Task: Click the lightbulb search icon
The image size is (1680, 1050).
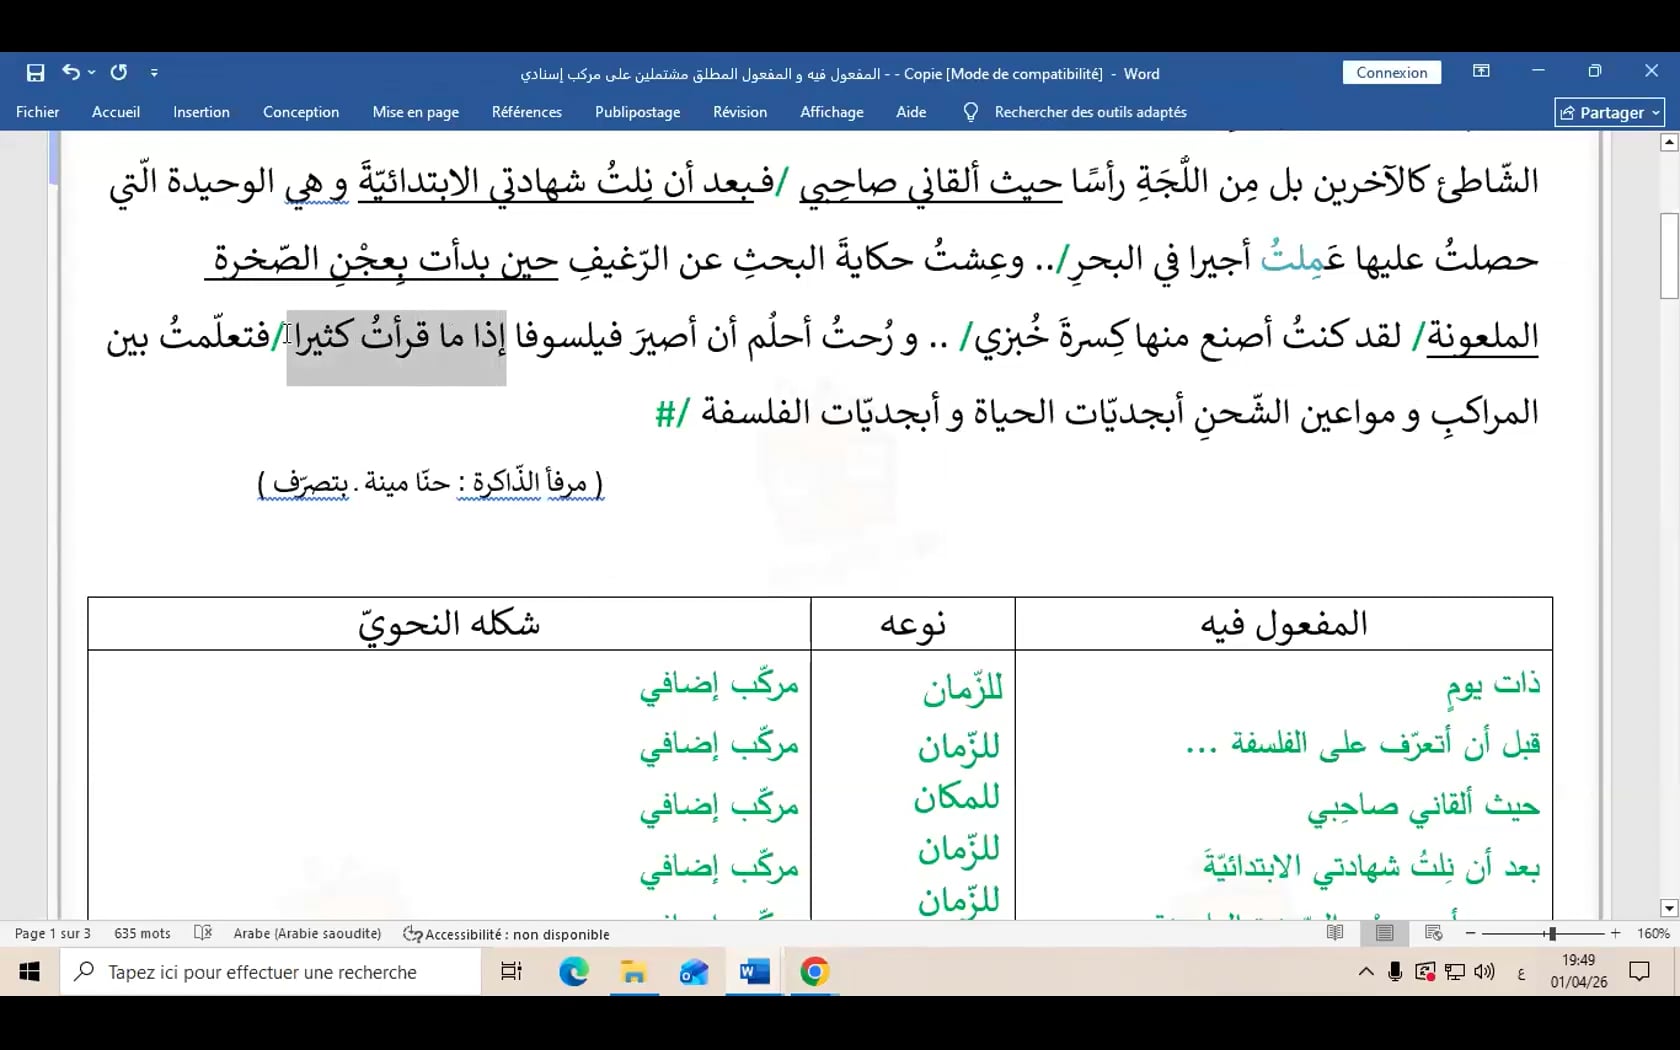Action: 970,112
